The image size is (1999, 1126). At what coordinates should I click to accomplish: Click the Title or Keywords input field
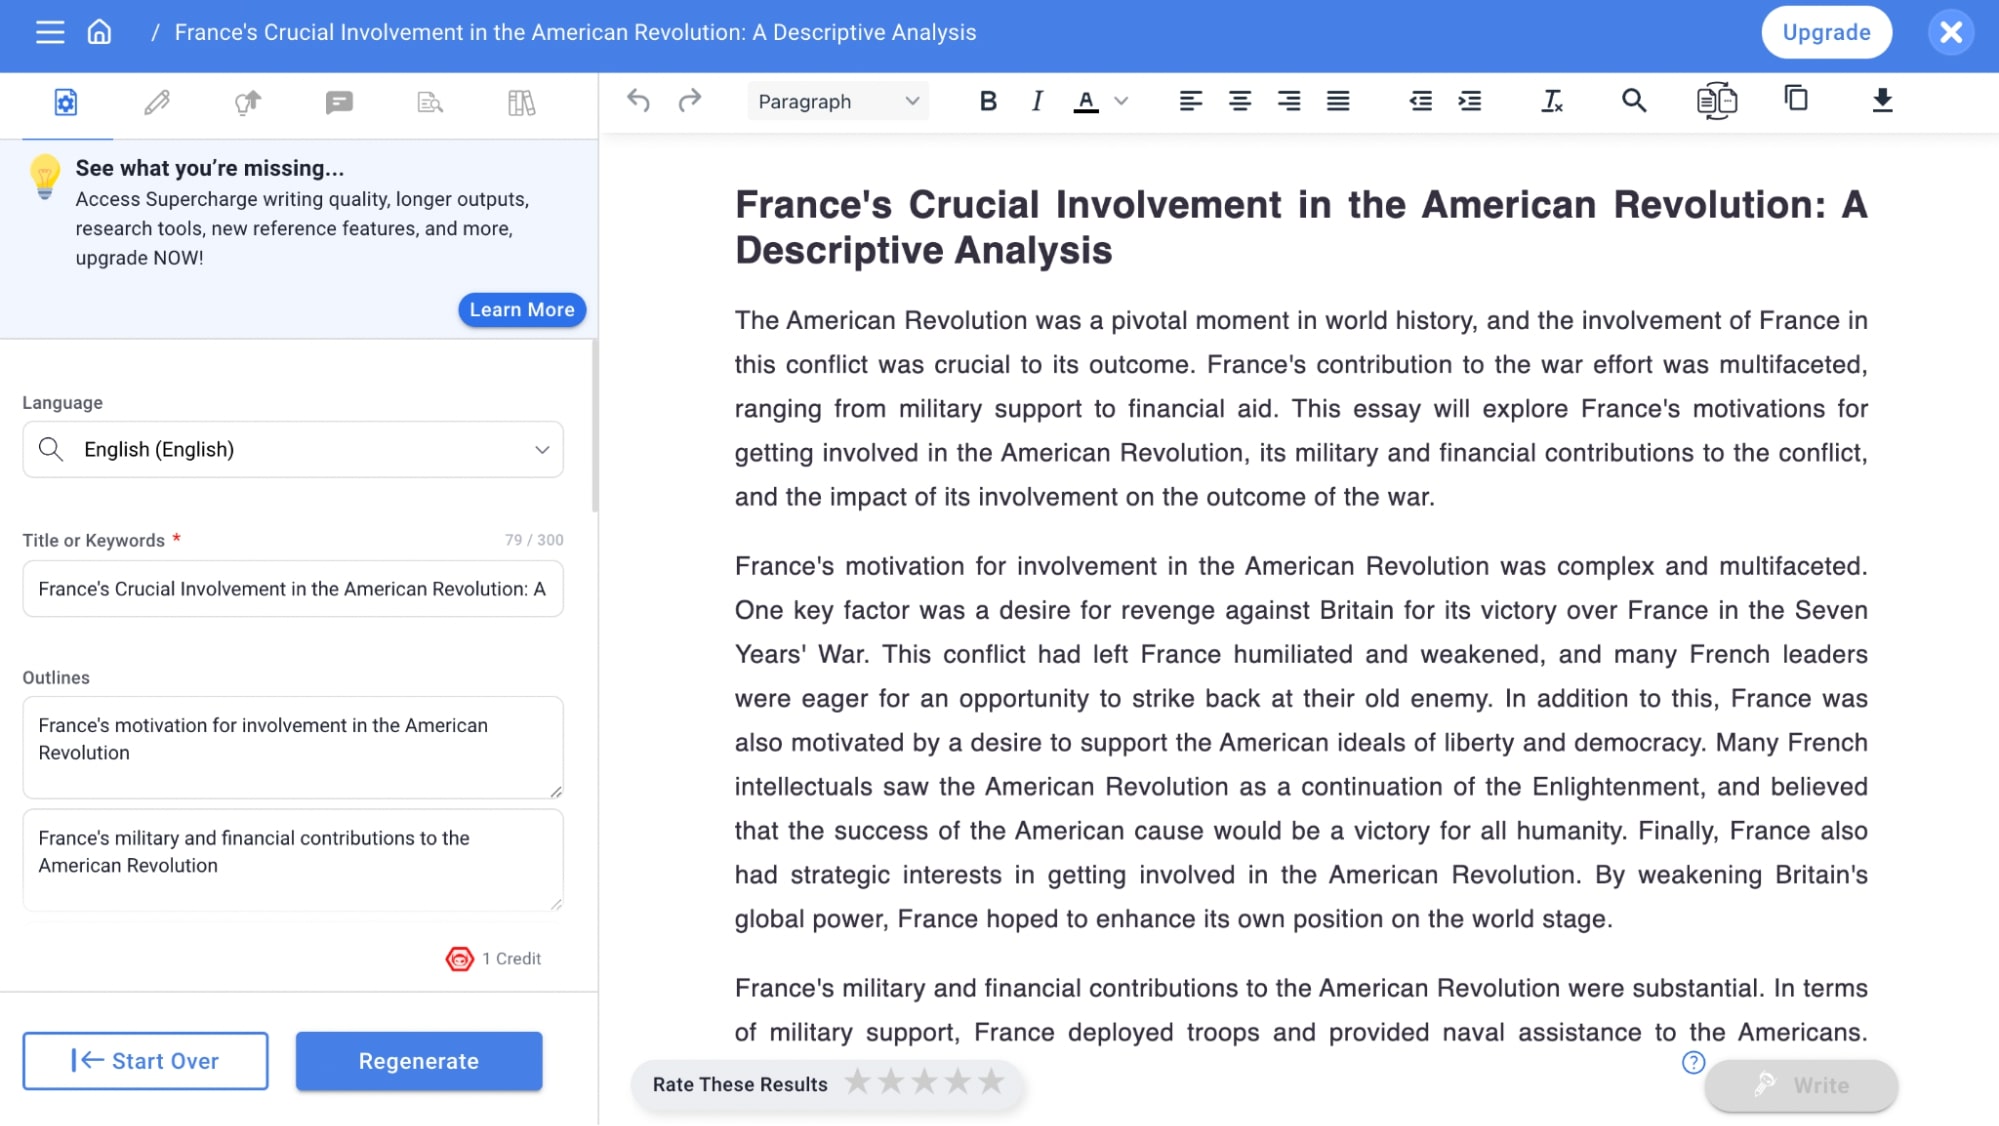click(292, 589)
